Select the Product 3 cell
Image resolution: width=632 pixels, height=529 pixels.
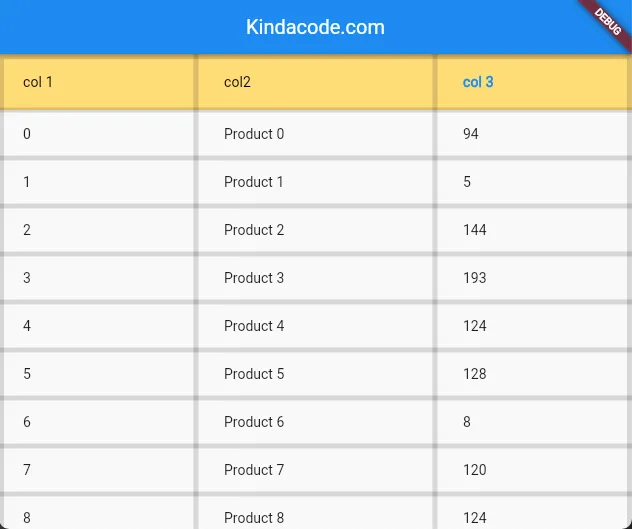pyautogui.click(x=254, y=278)
